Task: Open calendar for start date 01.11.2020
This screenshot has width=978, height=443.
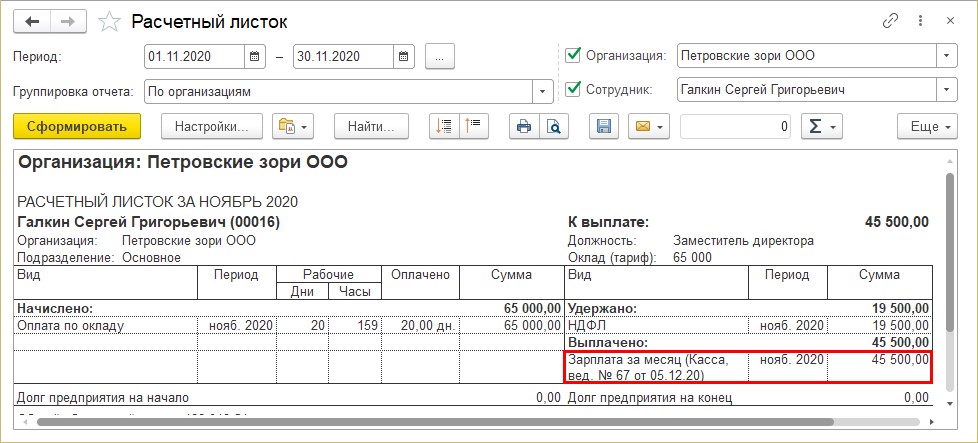Action: pyautogui.click(x=254, y=56)
